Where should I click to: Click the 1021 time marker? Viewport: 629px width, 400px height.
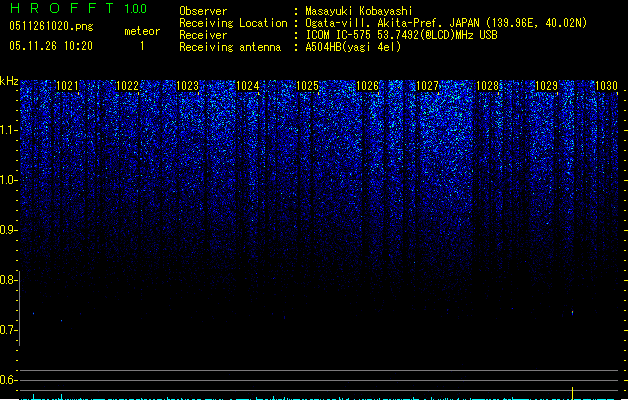point(67,86)
